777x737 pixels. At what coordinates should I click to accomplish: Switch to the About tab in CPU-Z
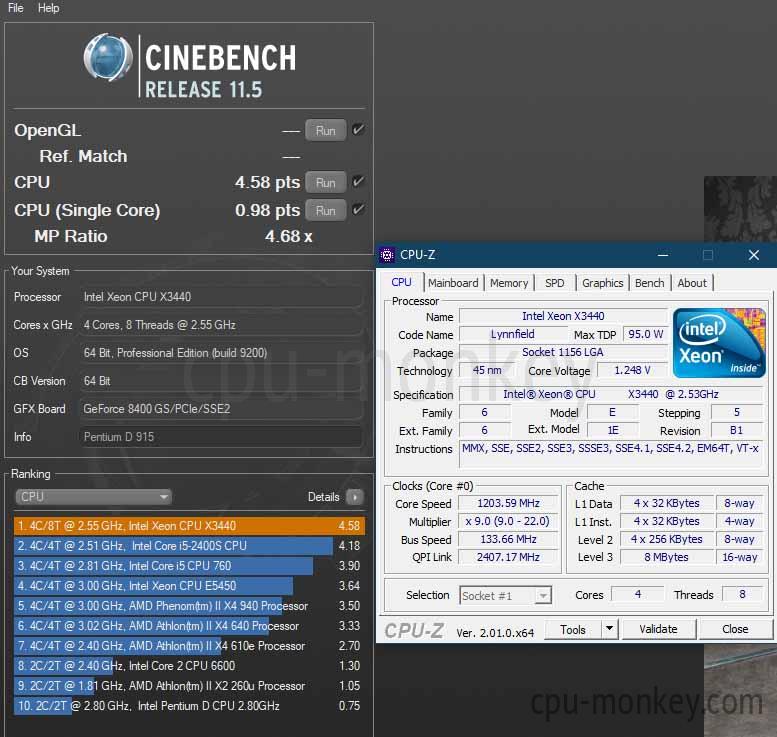692,283
